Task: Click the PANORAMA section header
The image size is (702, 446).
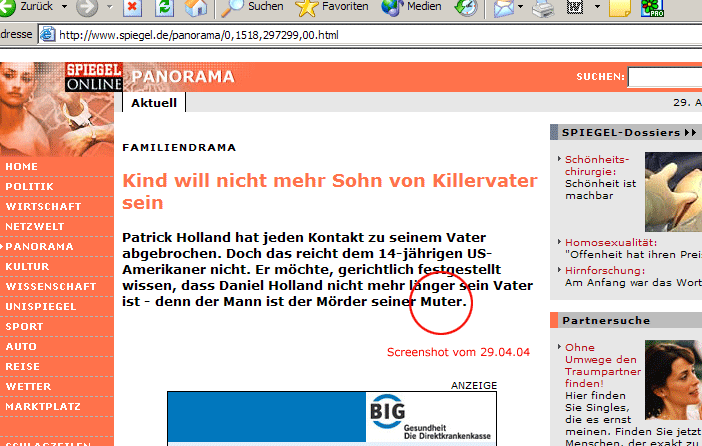Action: [183, 77]
